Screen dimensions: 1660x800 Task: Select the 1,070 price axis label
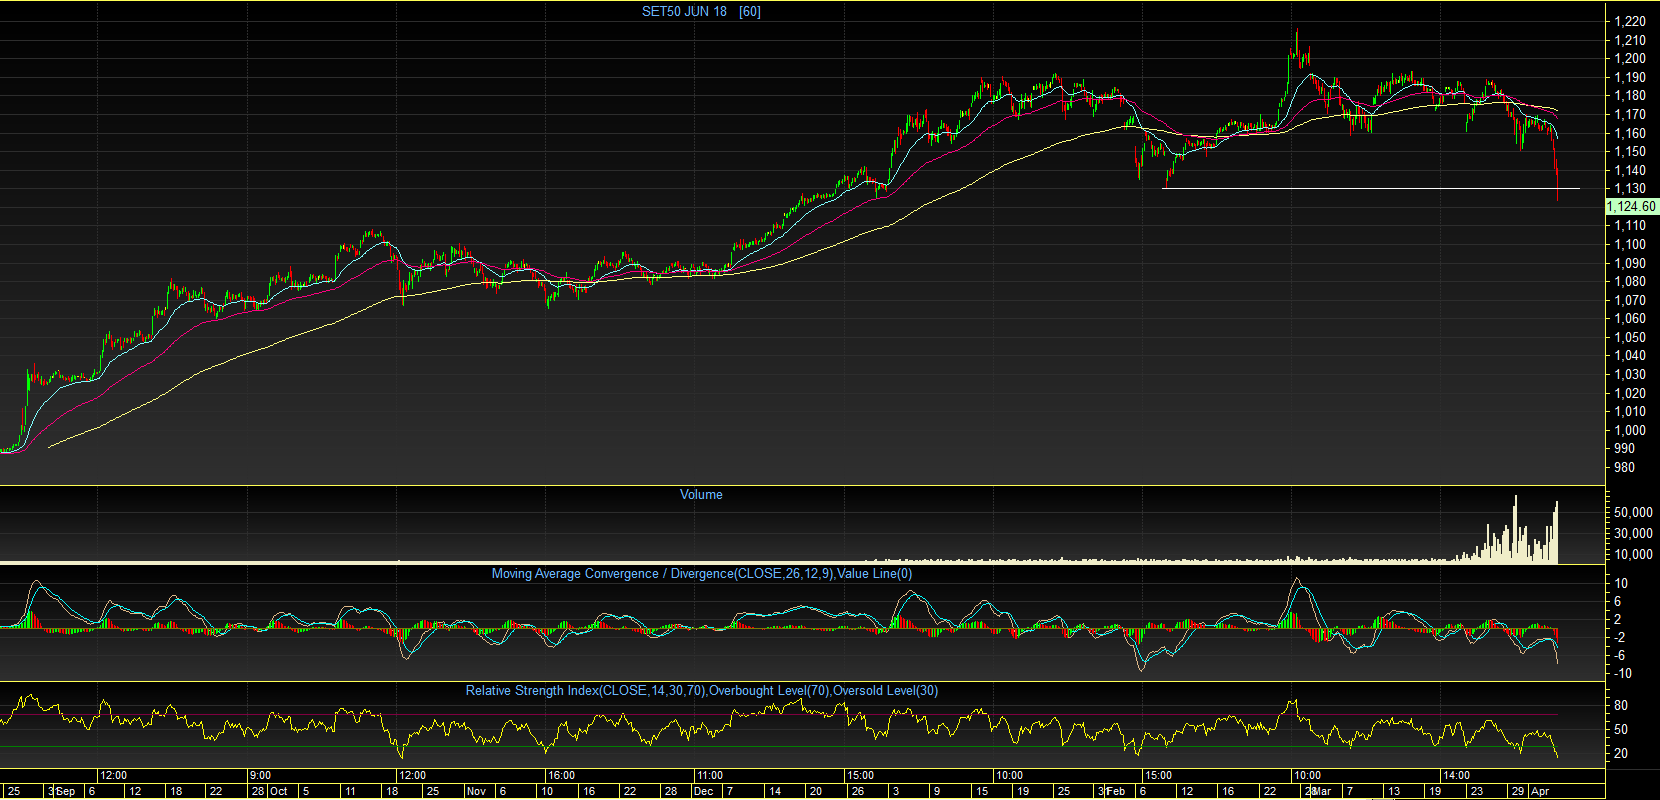pos(1630,300)
